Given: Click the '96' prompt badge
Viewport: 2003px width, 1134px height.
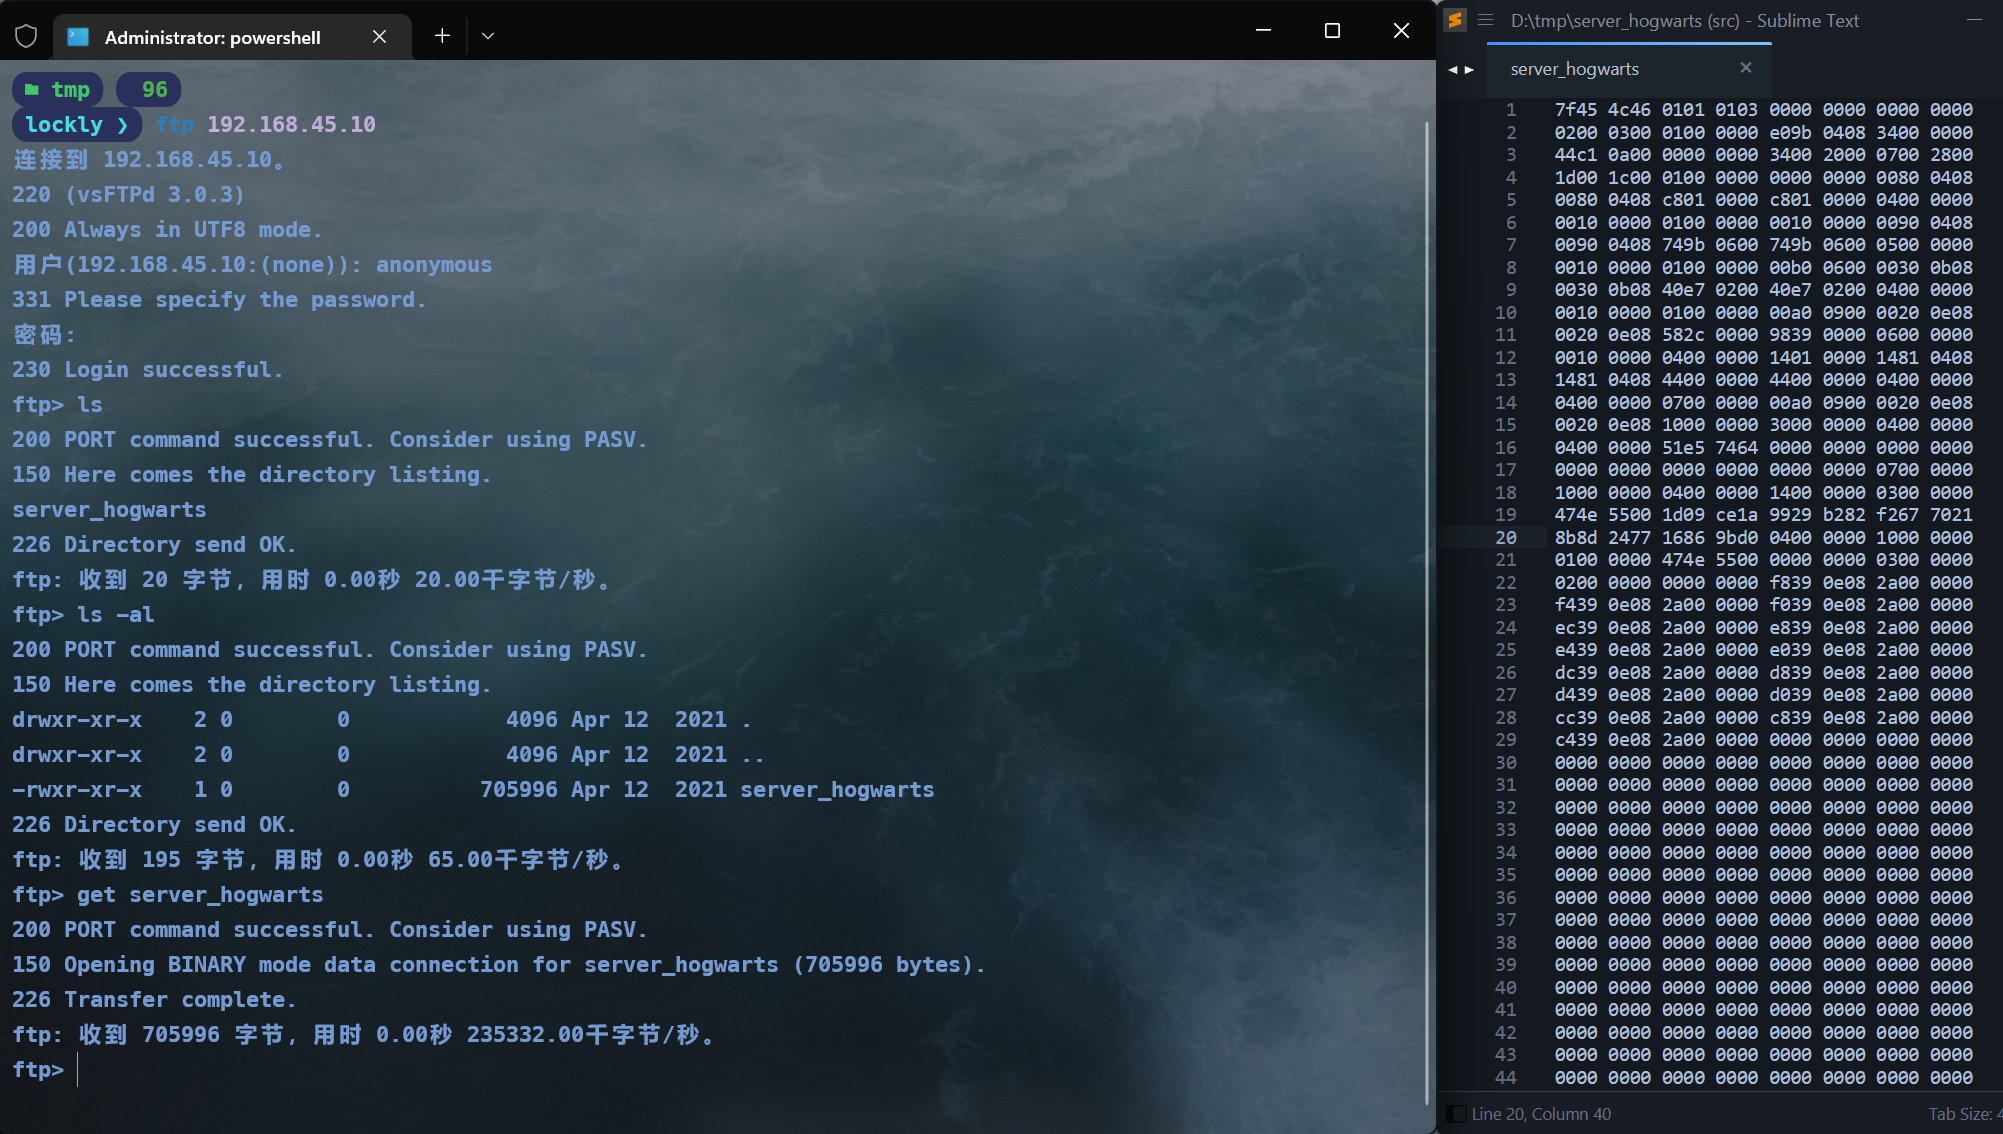Looking at the screenshot, I should (149, 89).
